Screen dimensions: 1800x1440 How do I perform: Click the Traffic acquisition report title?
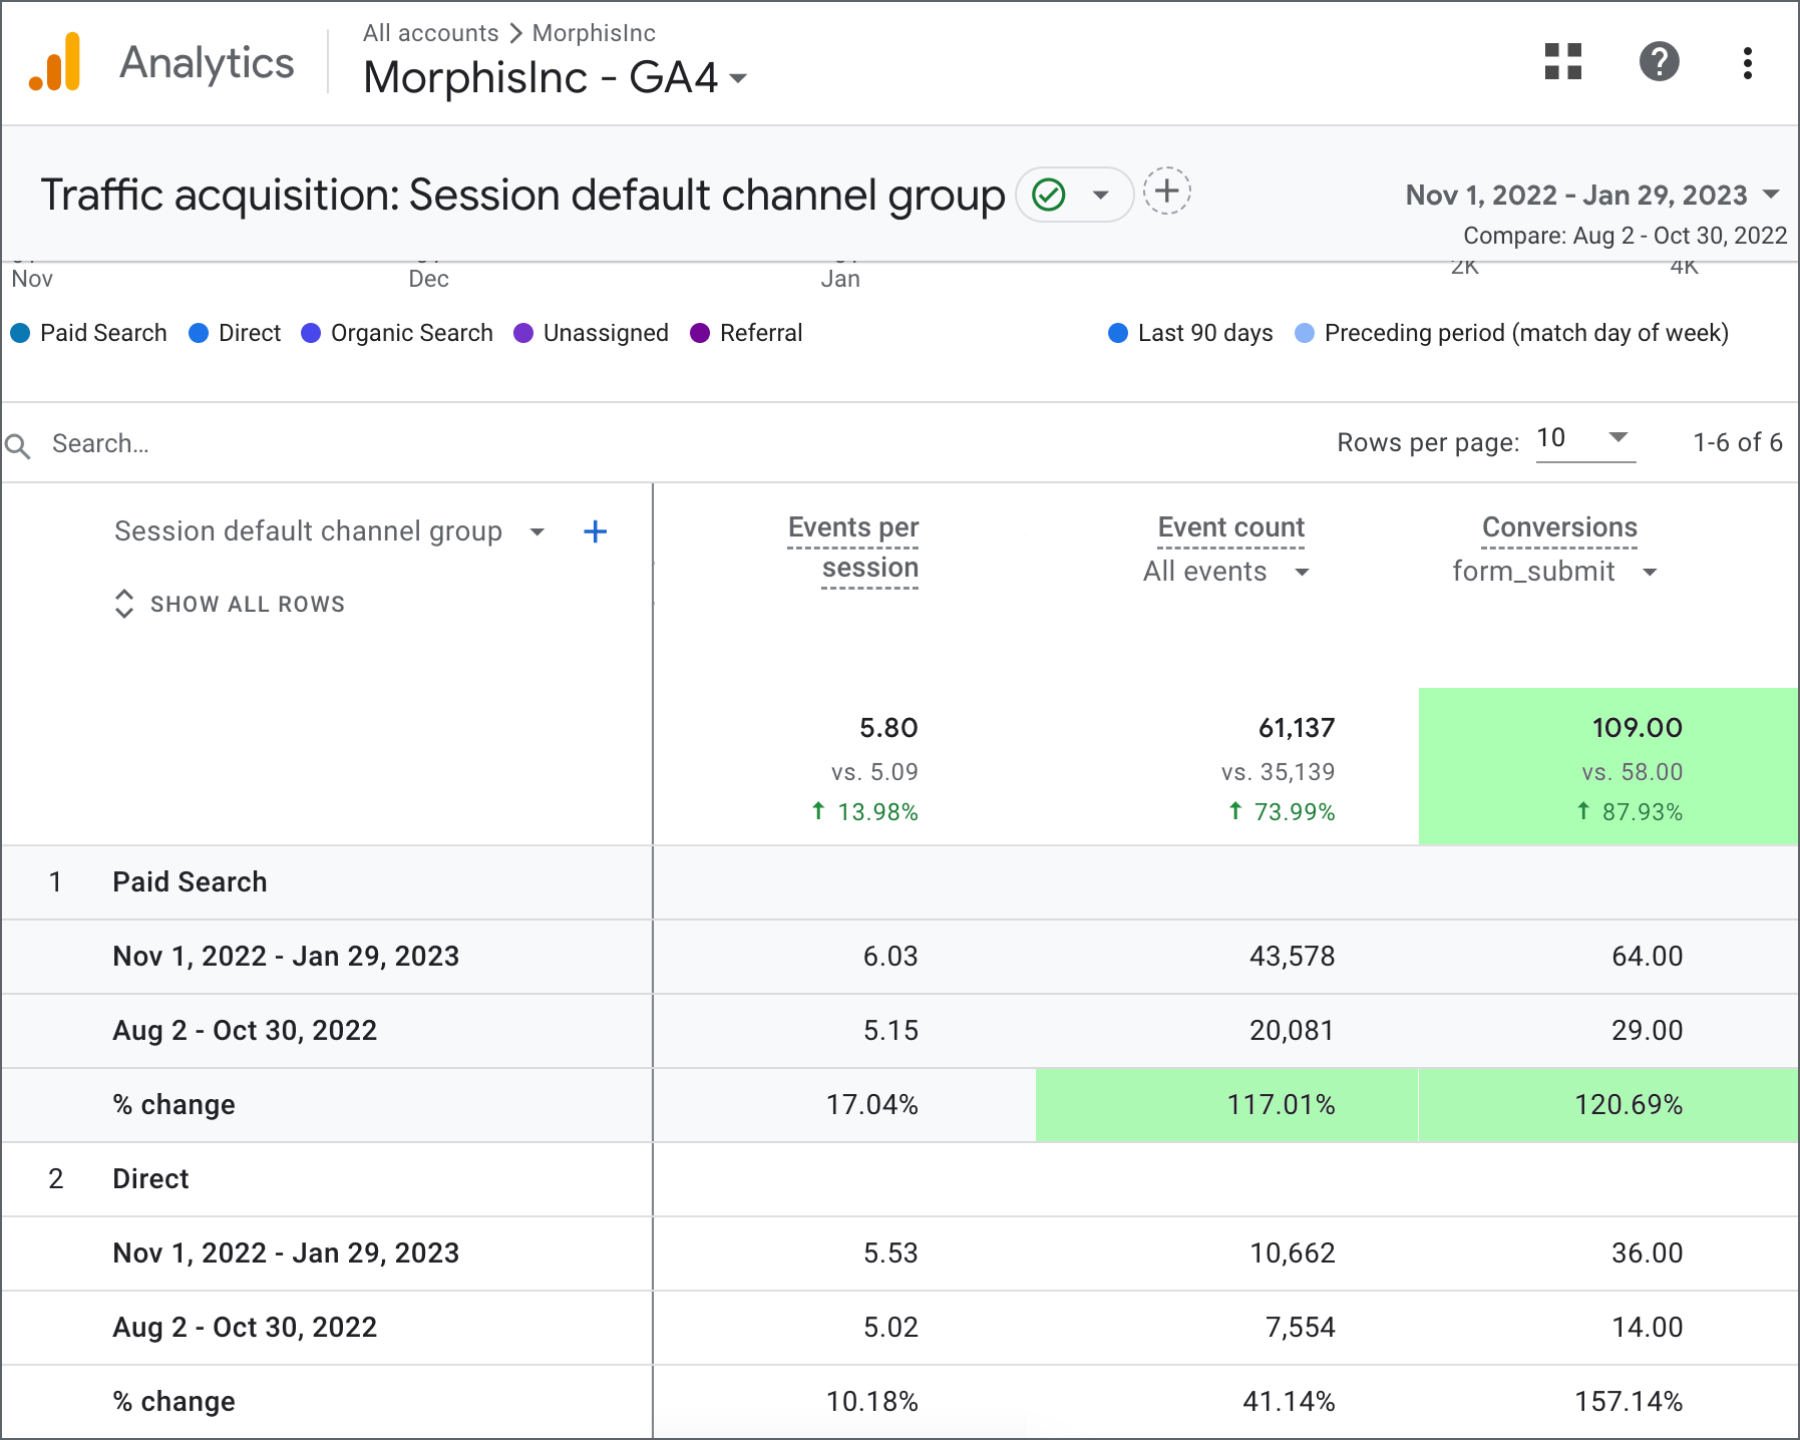(x=522, y=195)
